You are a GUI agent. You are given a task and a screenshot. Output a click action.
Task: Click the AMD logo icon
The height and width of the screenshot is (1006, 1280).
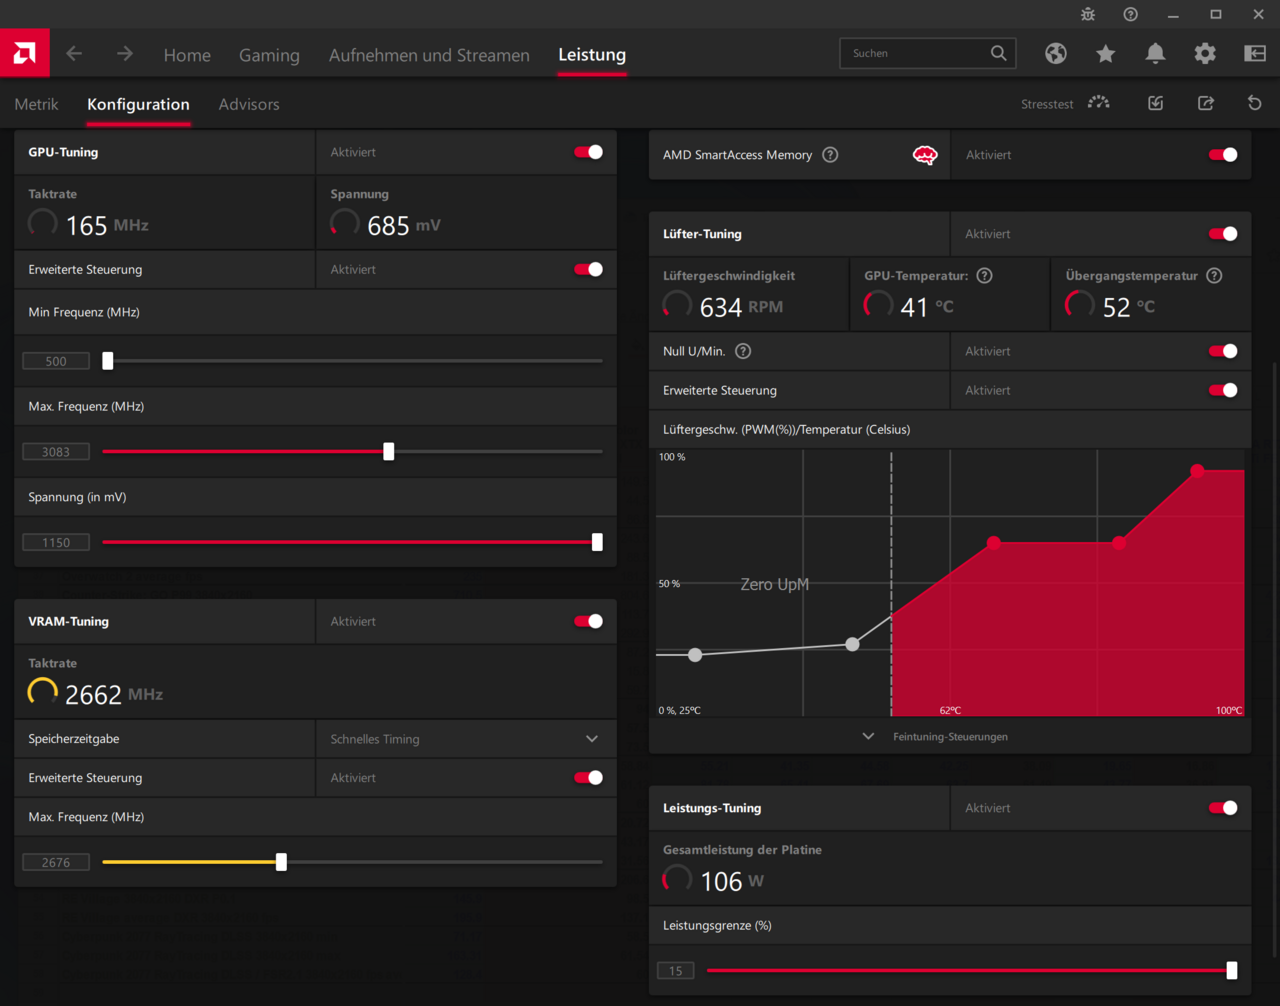(x=24, y=54)
